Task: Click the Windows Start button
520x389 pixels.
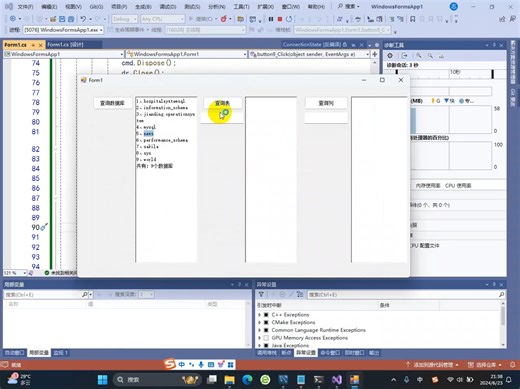Action: (x=102, y=380)
